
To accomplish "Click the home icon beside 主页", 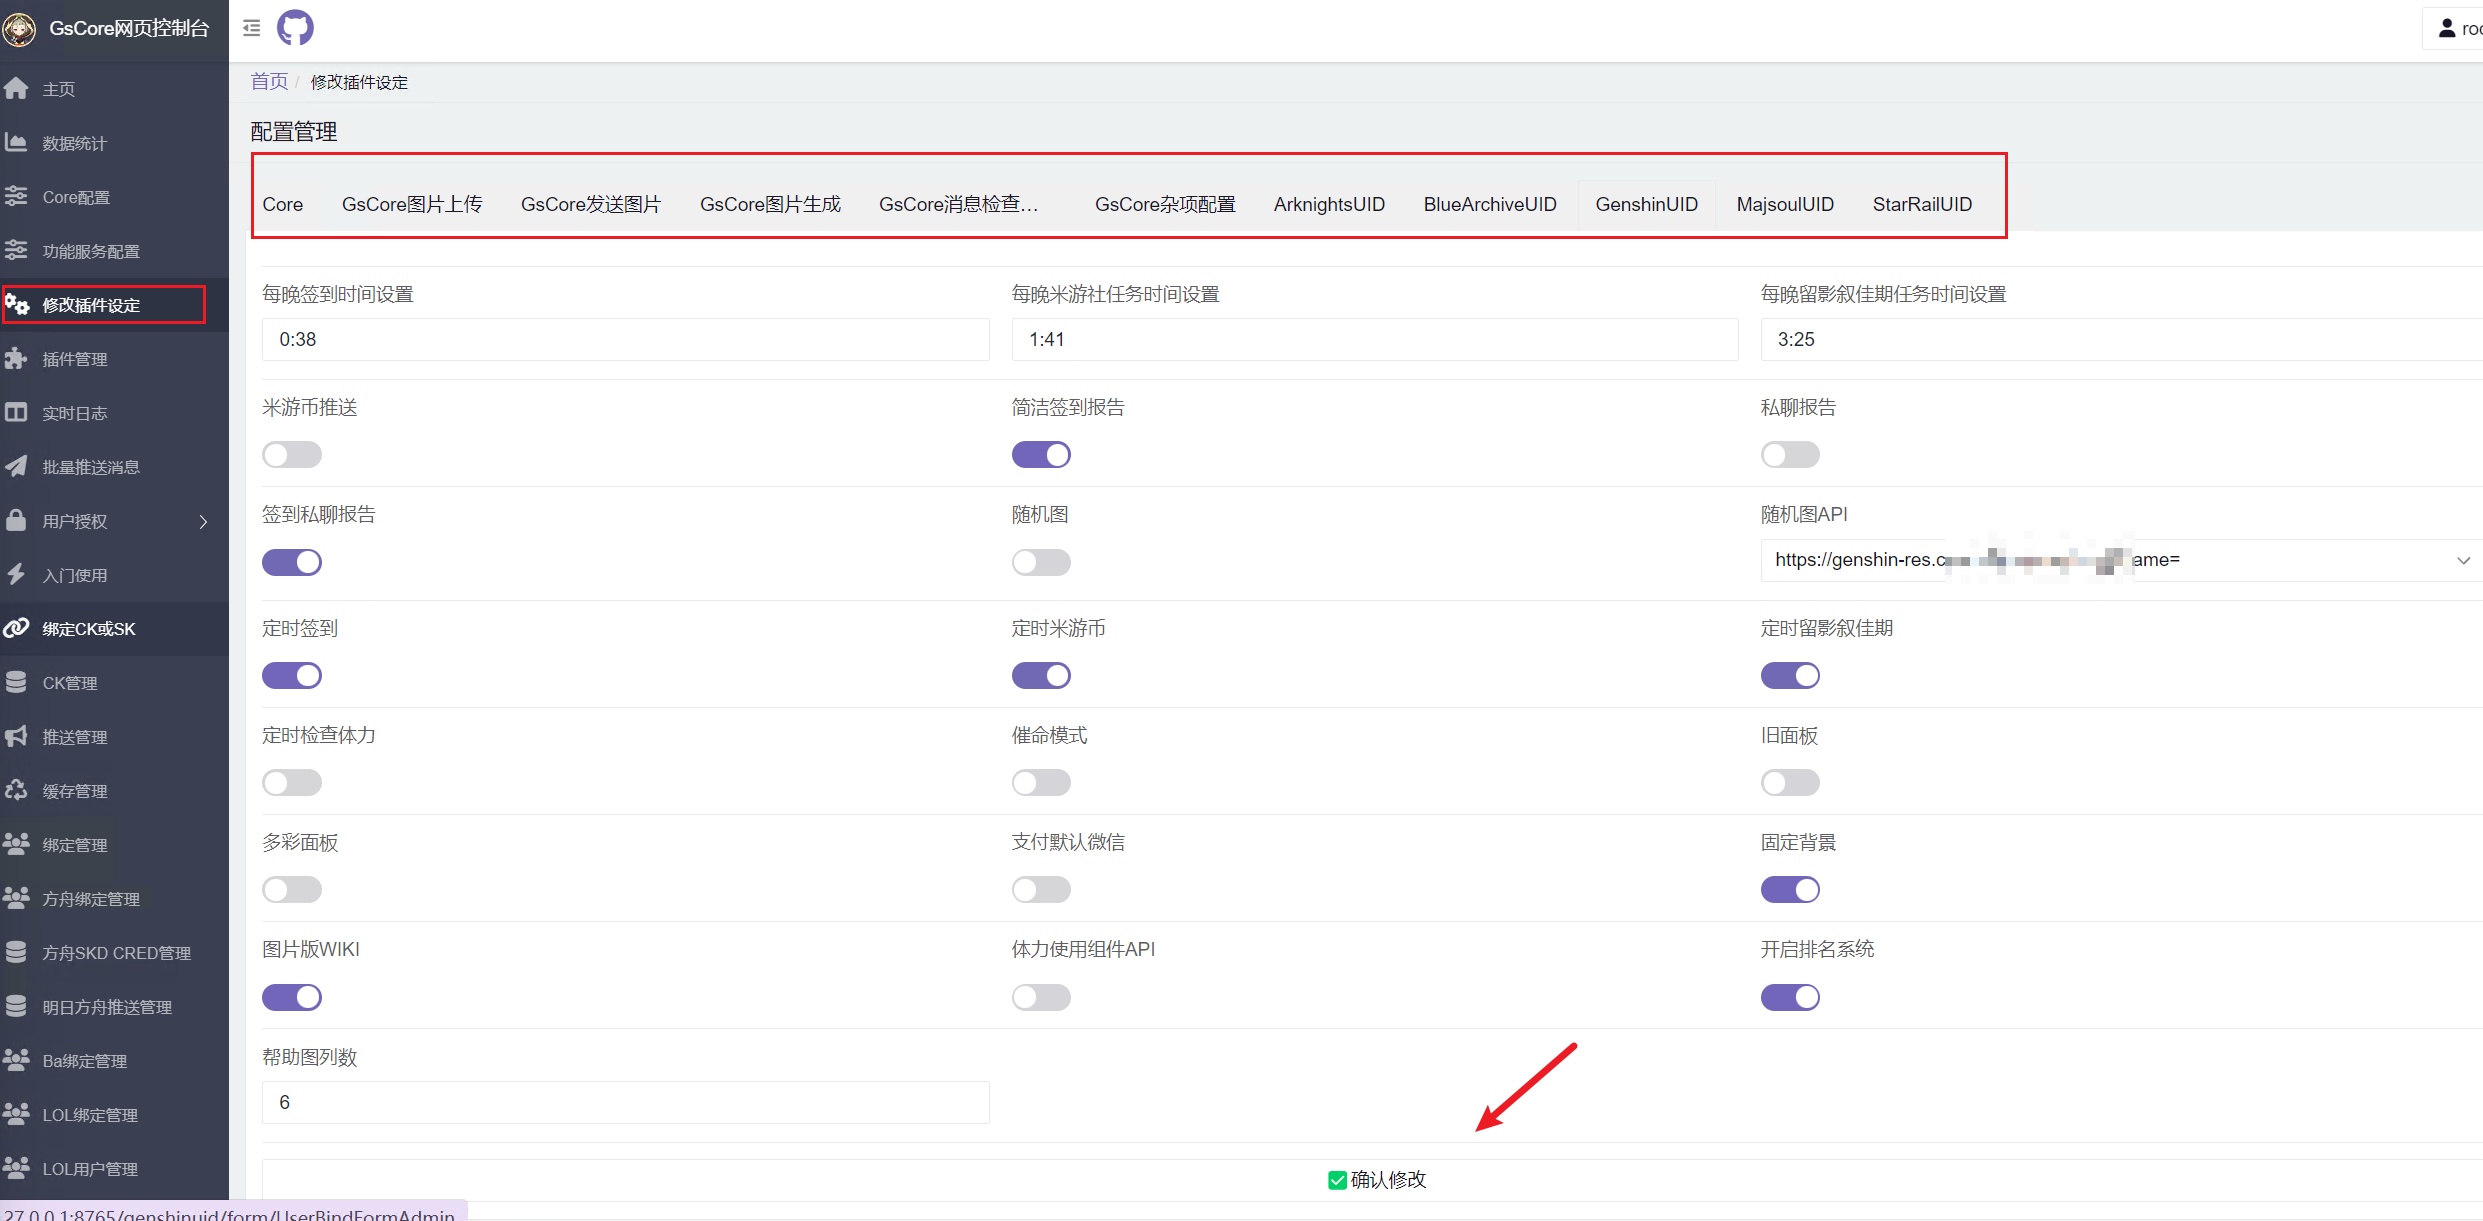I will (x=16, y=89).
